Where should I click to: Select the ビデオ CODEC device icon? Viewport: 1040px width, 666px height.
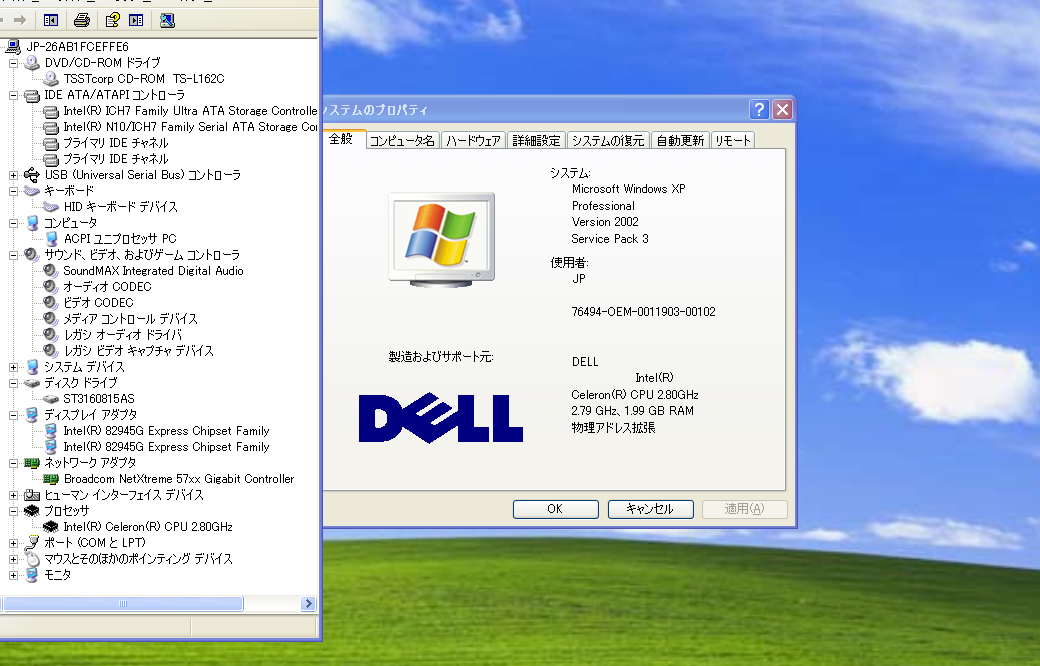click(x=51, y=302)
